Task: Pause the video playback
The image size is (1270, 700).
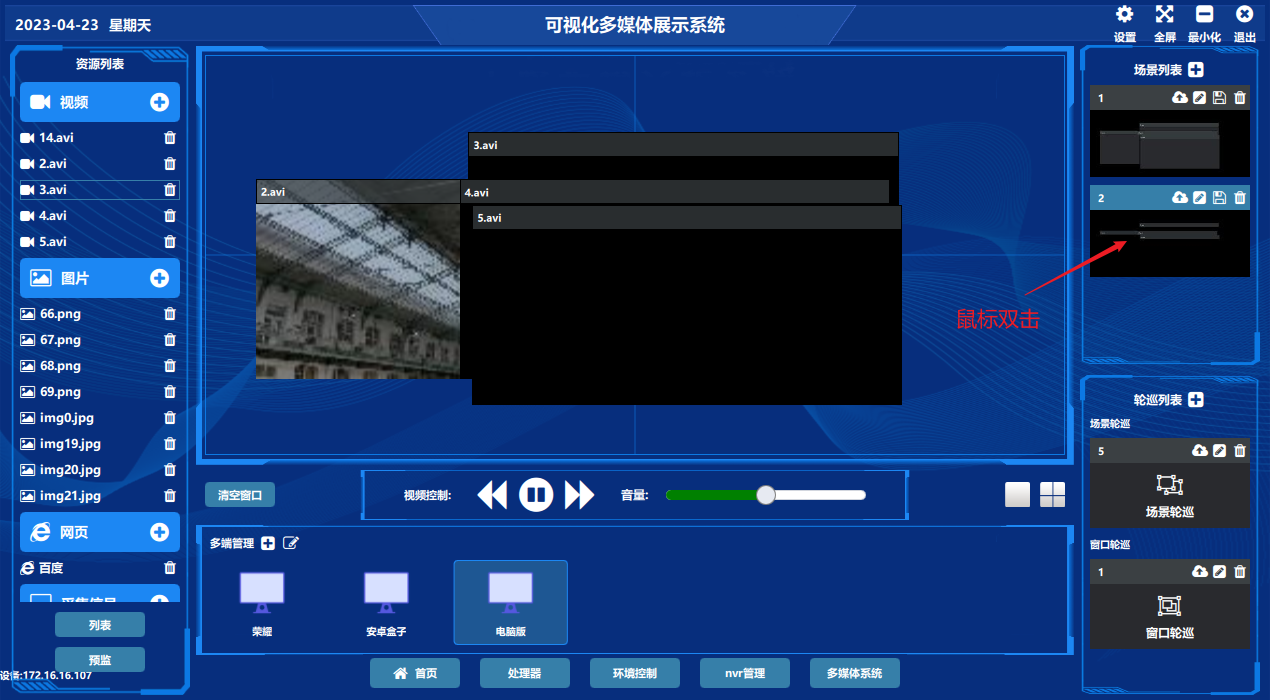Action: (x=536, y=494)
